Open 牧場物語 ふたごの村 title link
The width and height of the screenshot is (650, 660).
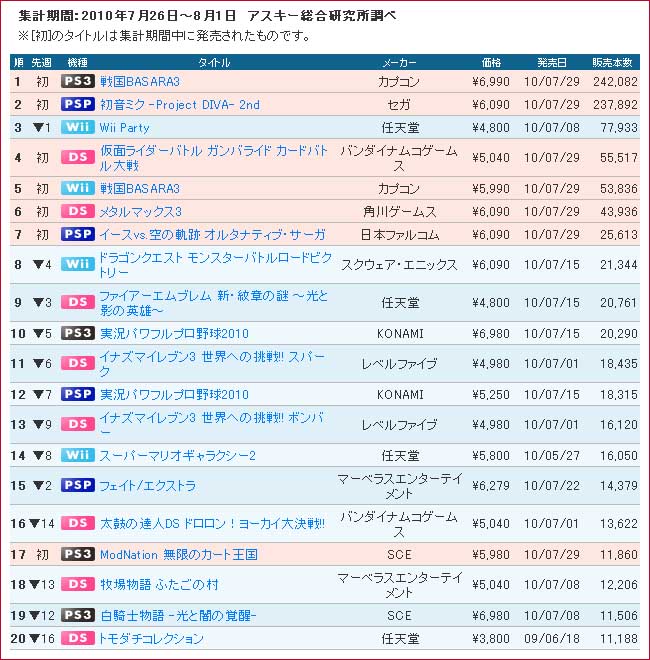point(159,585)
